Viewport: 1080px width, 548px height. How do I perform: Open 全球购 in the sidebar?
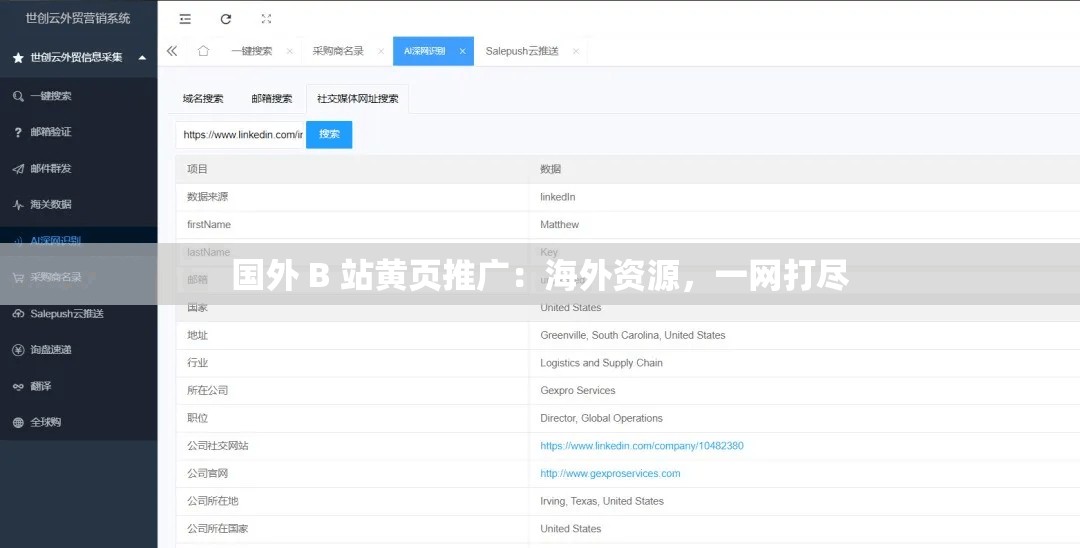click(45, 422)
